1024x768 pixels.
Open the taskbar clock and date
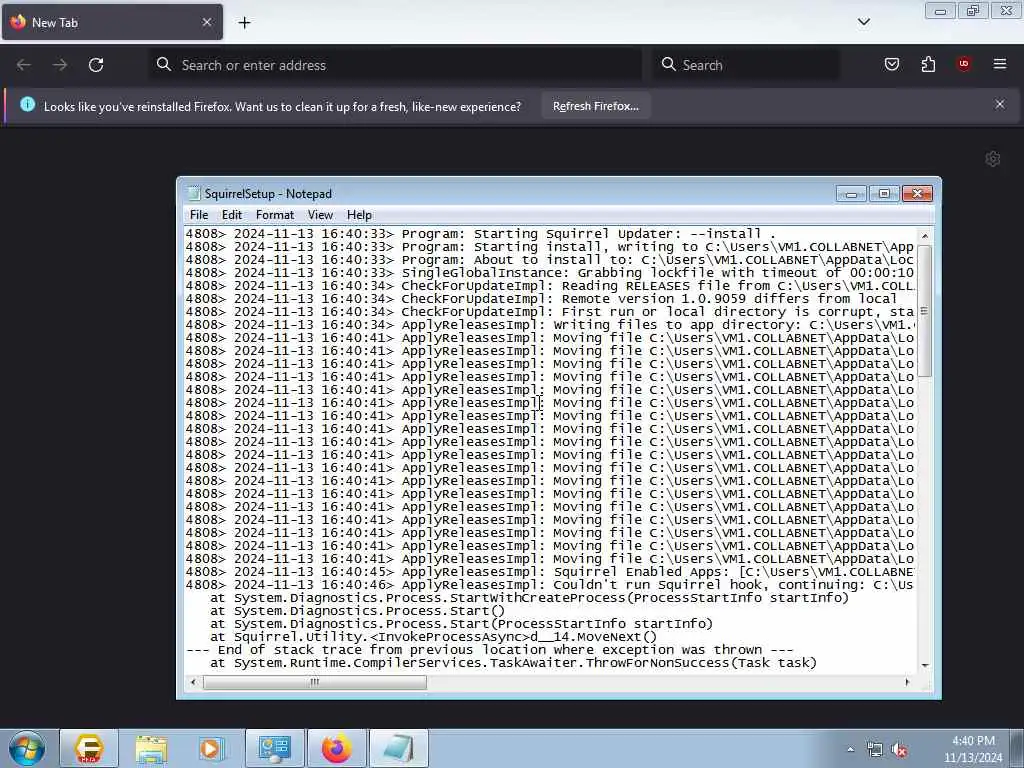pyautogui.click(x=972, y=749)
